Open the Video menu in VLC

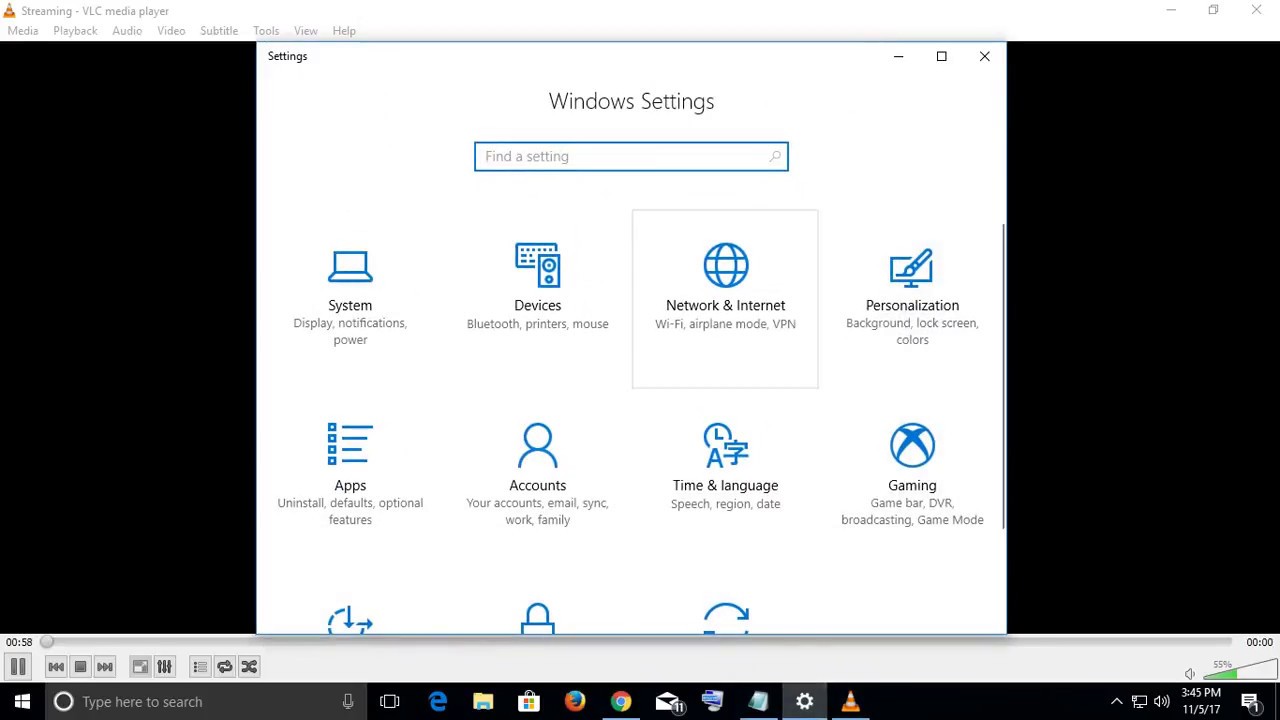point(171,31)
